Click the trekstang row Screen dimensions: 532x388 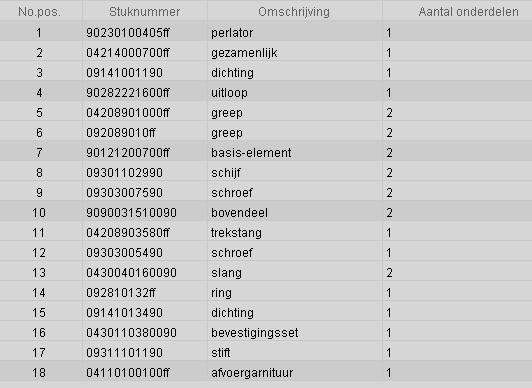point(266,233)
